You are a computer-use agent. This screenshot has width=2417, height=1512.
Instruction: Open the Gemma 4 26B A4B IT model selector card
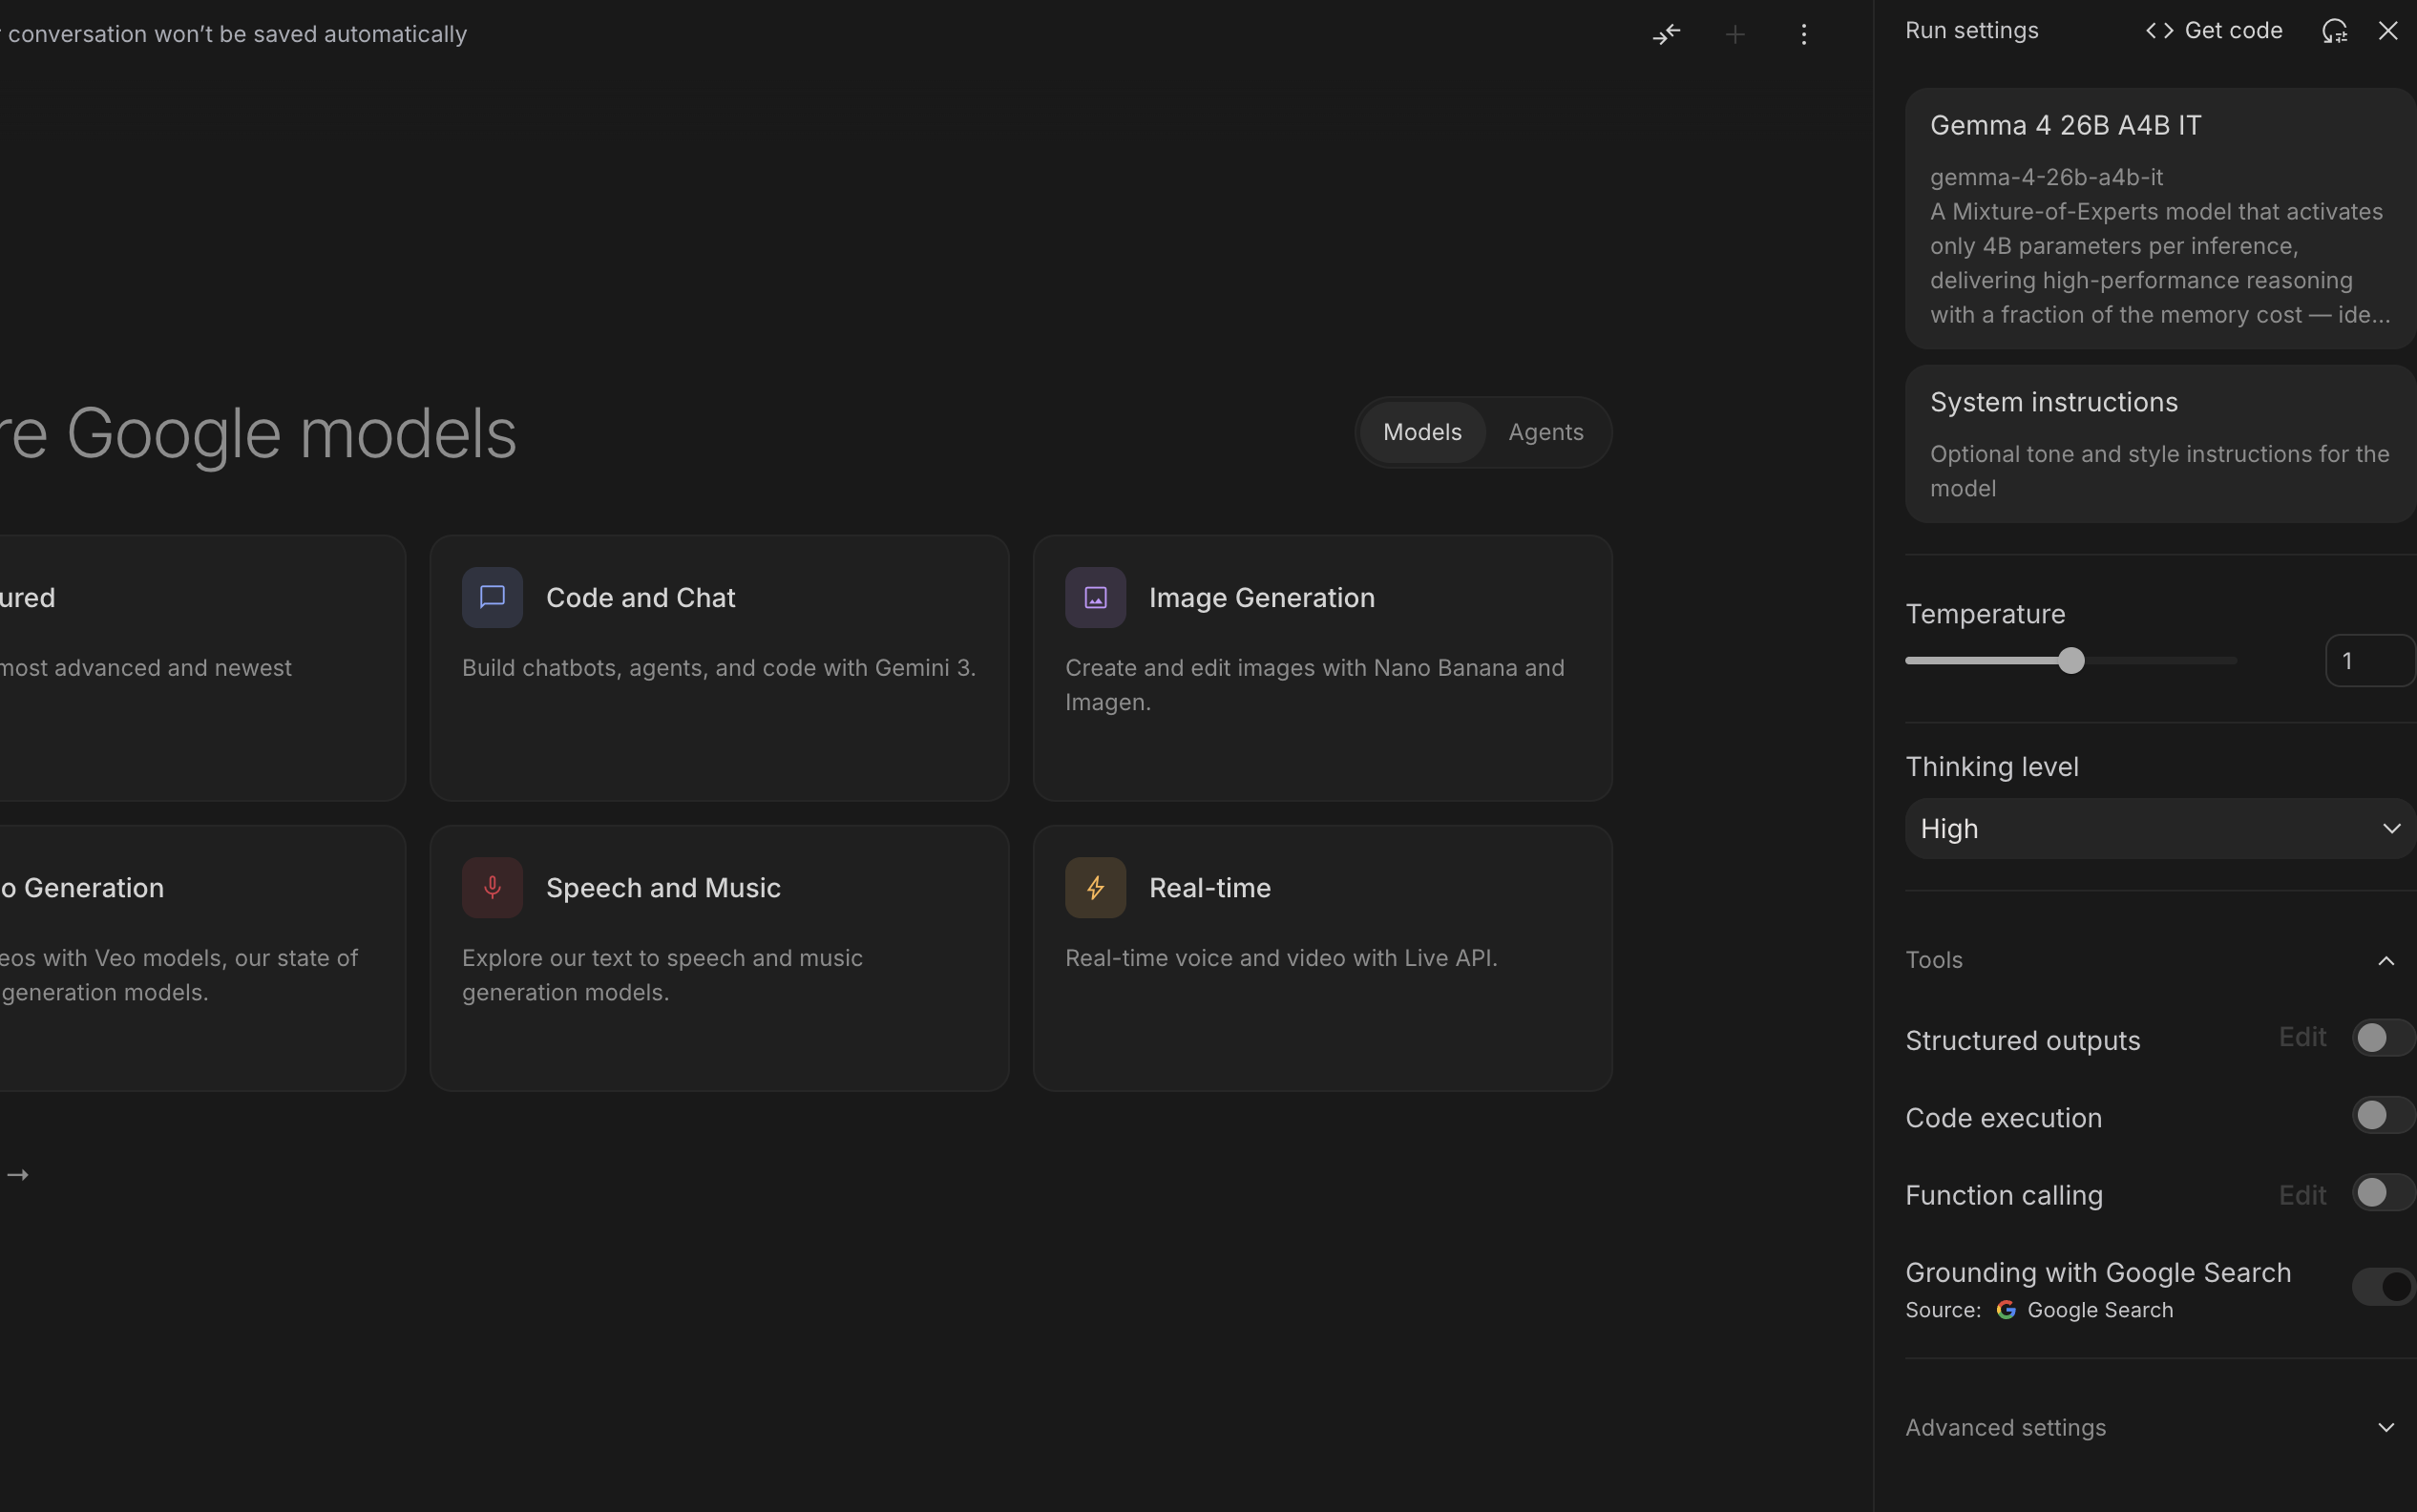pos(2160,218)
